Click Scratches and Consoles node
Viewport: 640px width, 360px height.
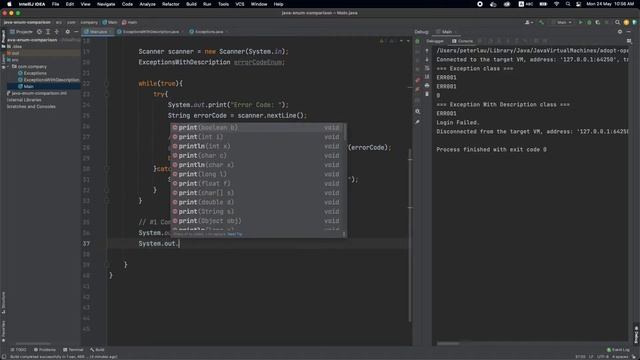click(x=31, y=107)
